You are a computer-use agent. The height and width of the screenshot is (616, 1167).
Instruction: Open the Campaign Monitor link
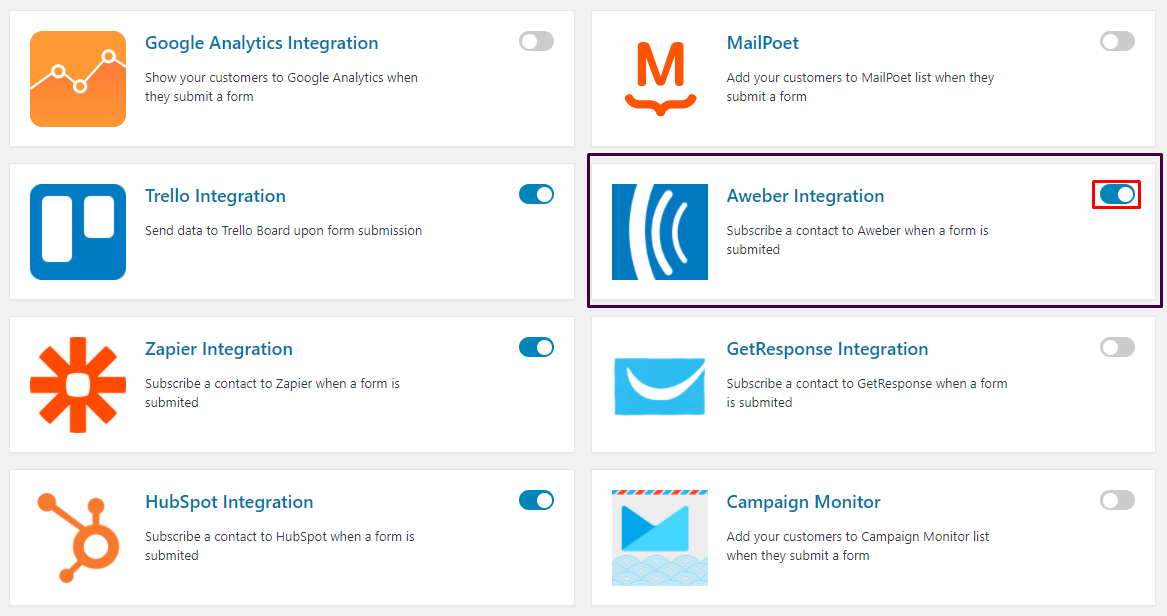click(x=803, y=502)
